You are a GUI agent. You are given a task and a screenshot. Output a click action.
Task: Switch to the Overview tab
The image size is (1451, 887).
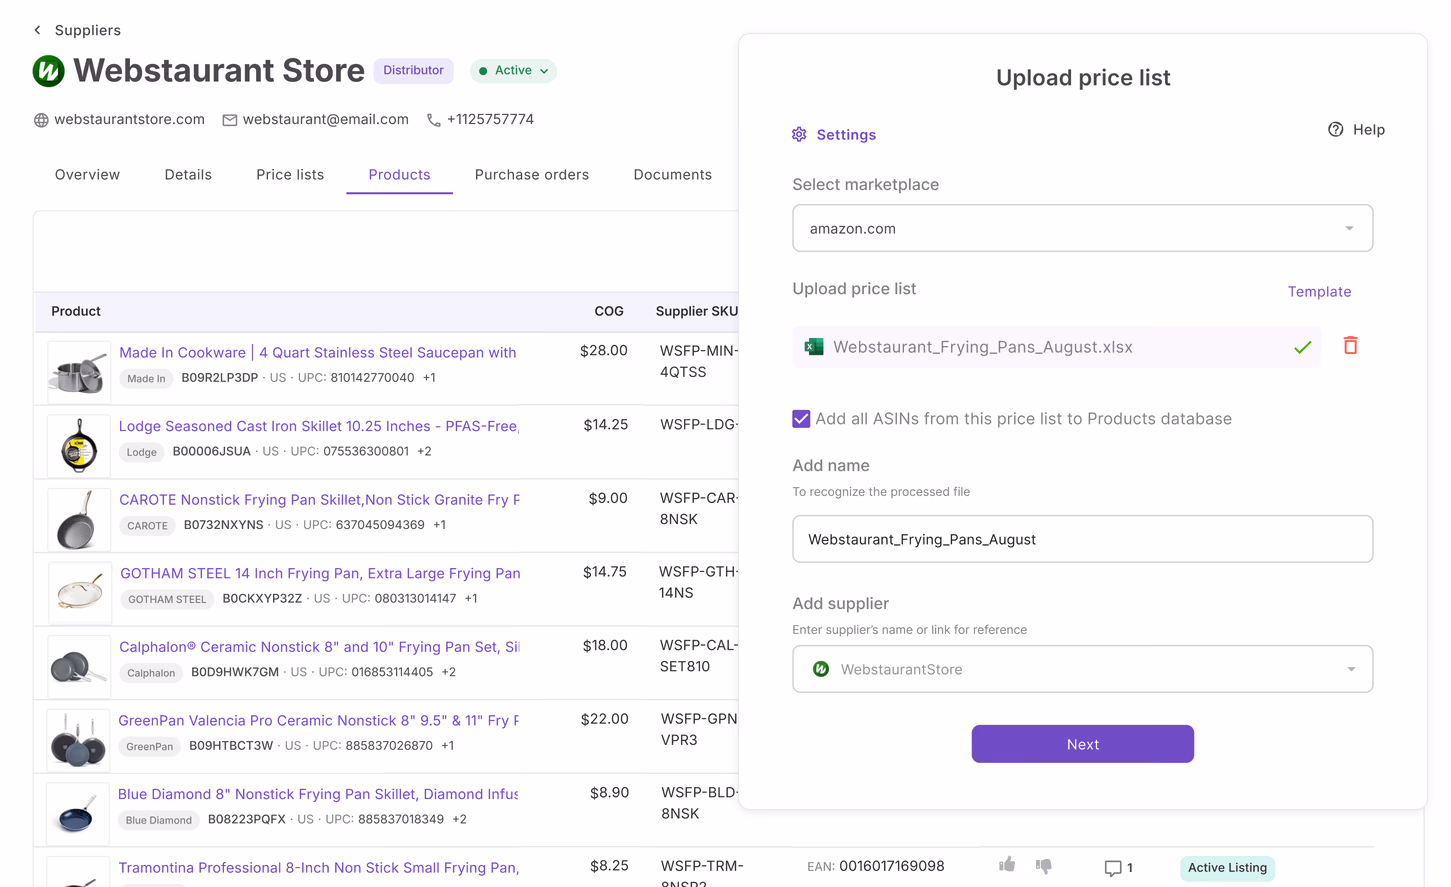click(x=87, y=174)
